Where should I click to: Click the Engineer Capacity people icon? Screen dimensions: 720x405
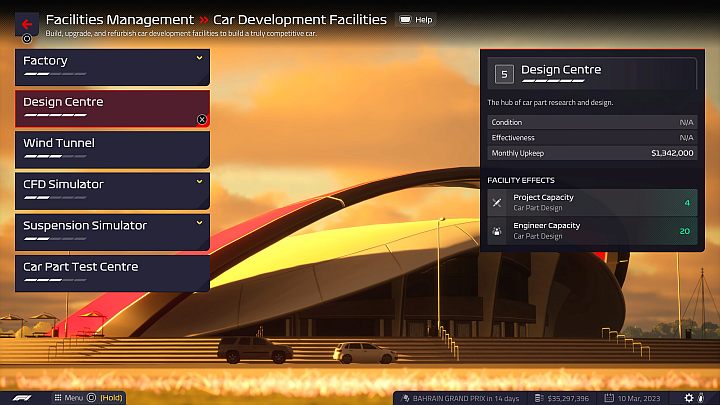(x=498, y=231)
